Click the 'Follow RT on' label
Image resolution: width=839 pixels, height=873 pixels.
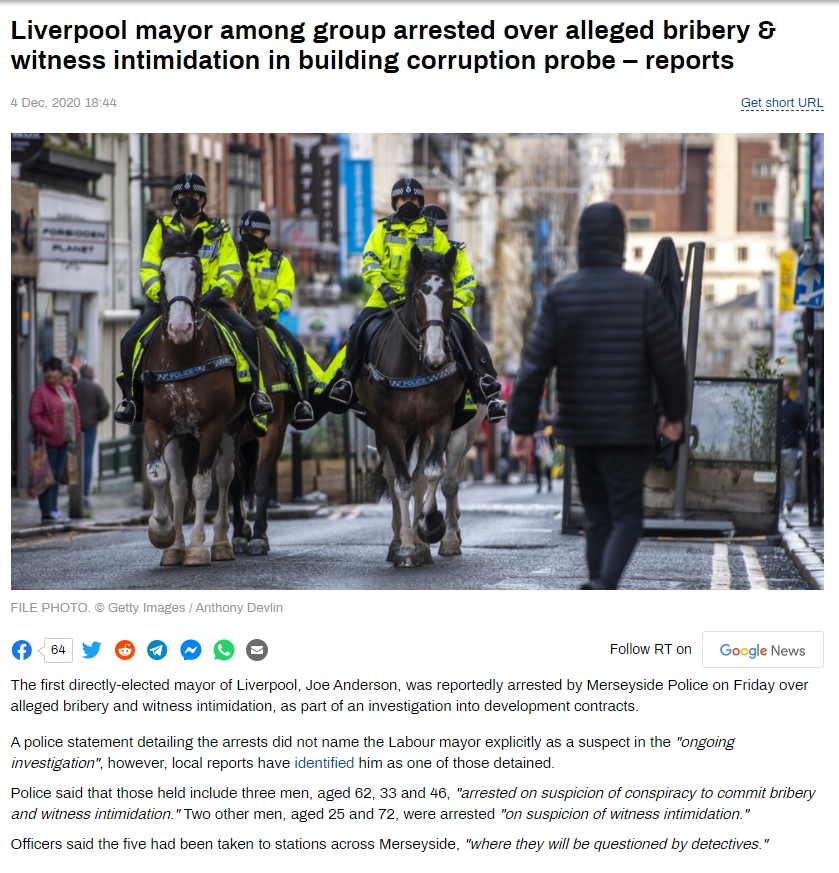coord(650,649)
